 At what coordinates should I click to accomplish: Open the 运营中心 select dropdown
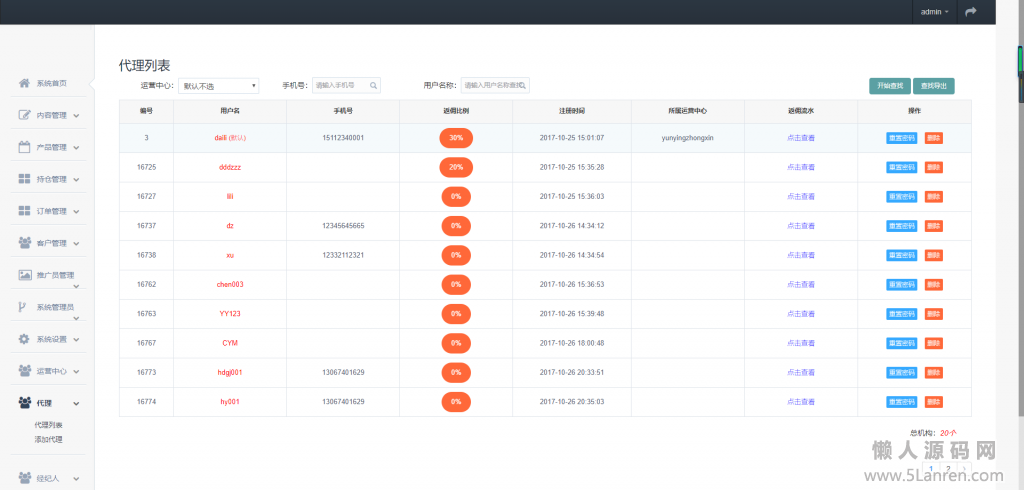(219, 86)
